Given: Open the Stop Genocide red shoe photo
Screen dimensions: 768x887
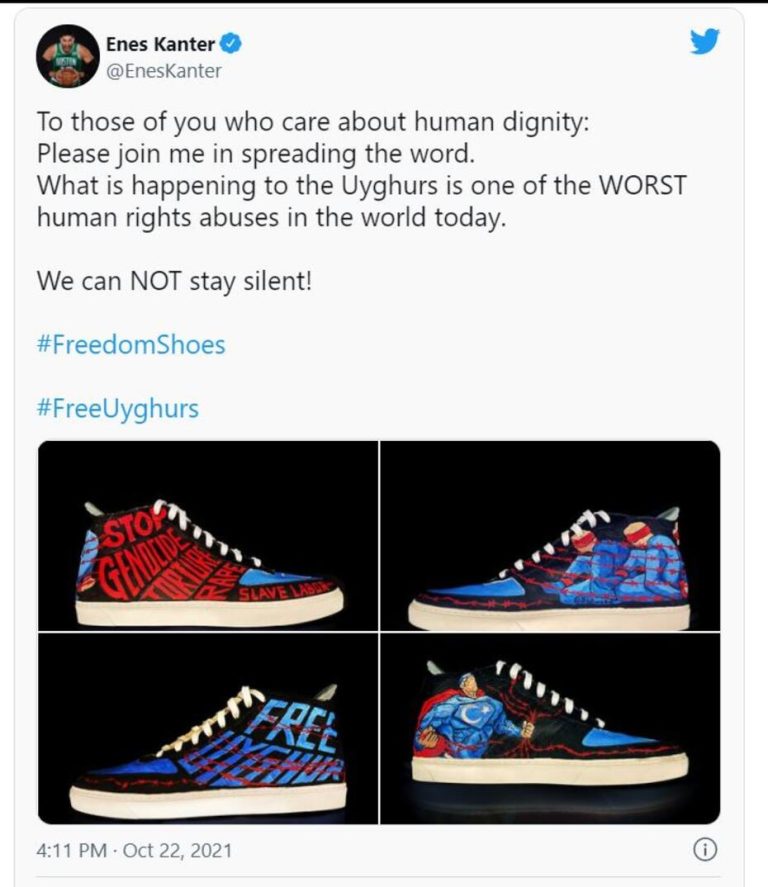Looking at the screenshot, I should tap(208, 536).
